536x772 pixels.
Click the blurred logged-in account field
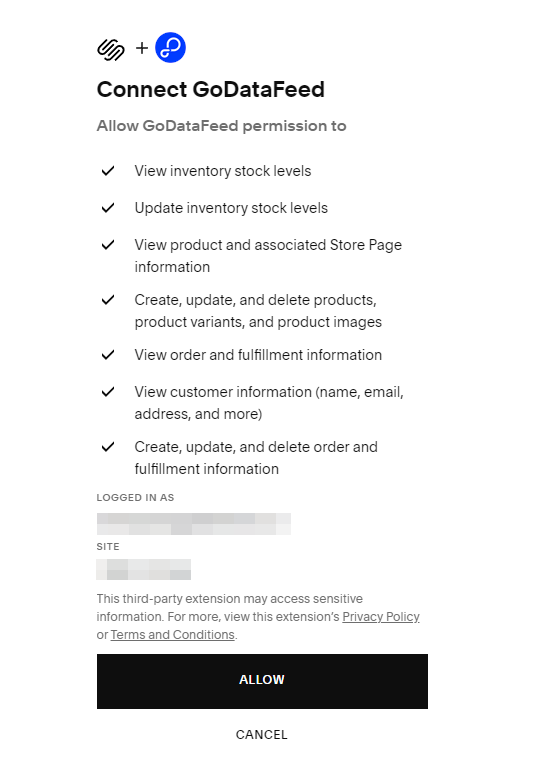point(193,524)
